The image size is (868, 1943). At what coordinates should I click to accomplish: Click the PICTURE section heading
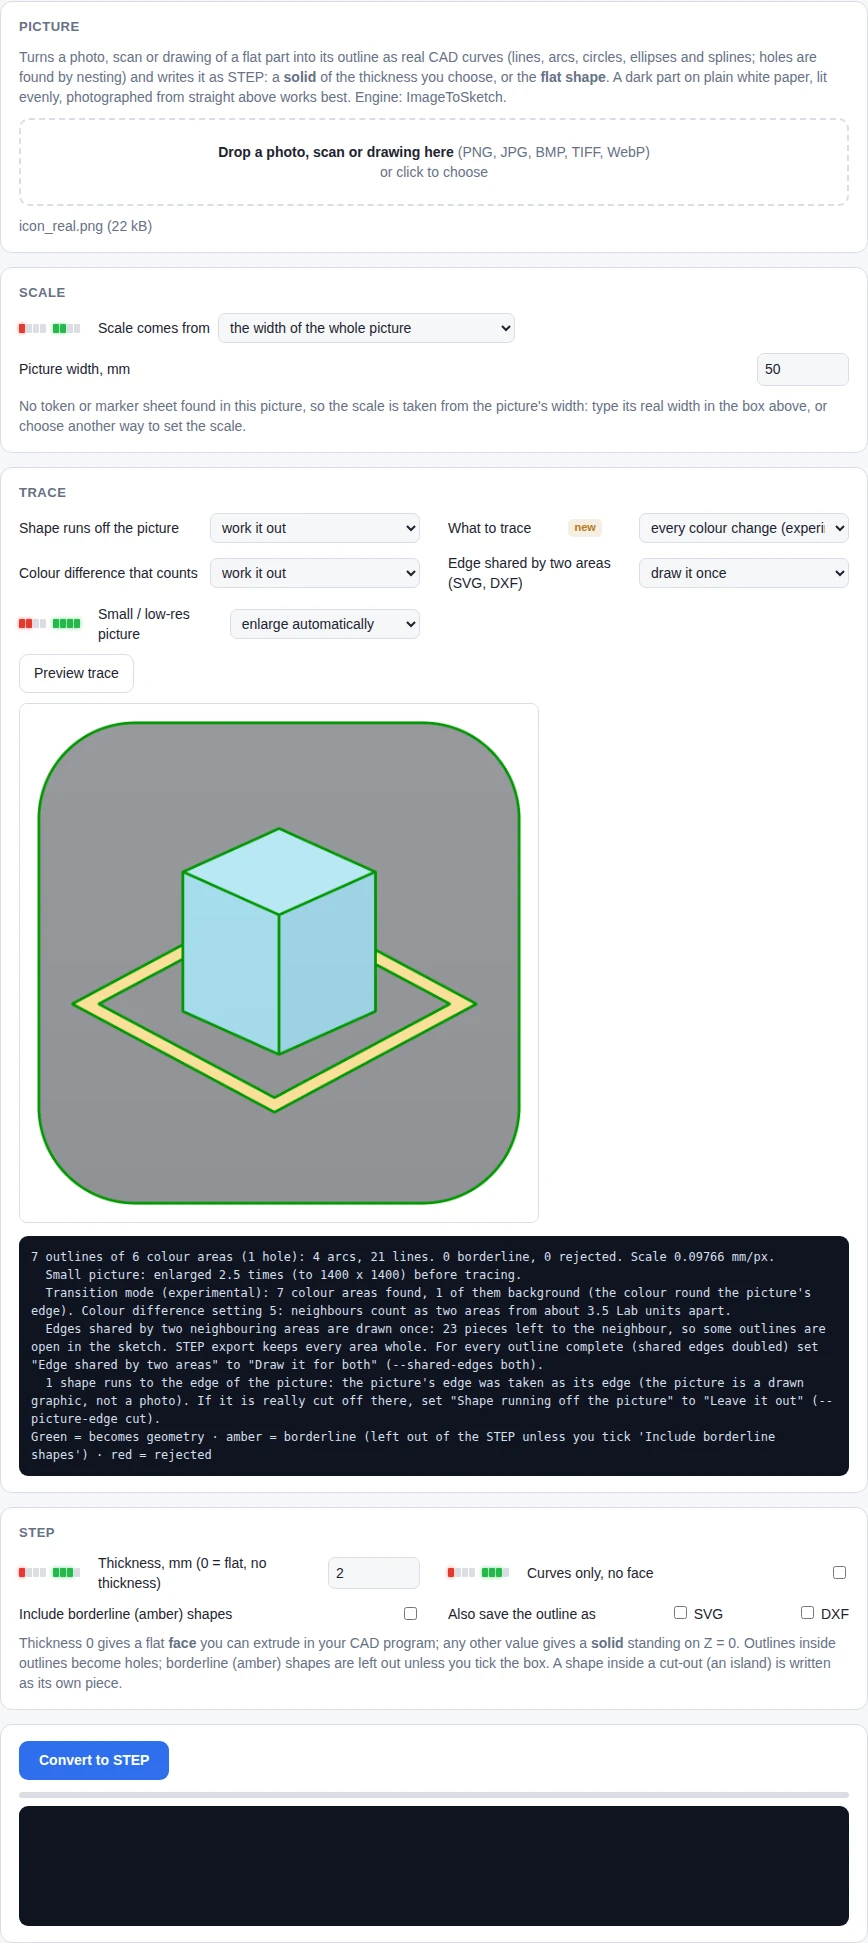click(49, 27)
